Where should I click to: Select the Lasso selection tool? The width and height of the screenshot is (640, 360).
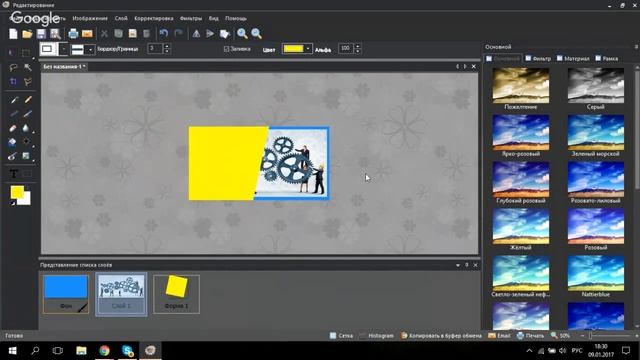coord(13,67)
